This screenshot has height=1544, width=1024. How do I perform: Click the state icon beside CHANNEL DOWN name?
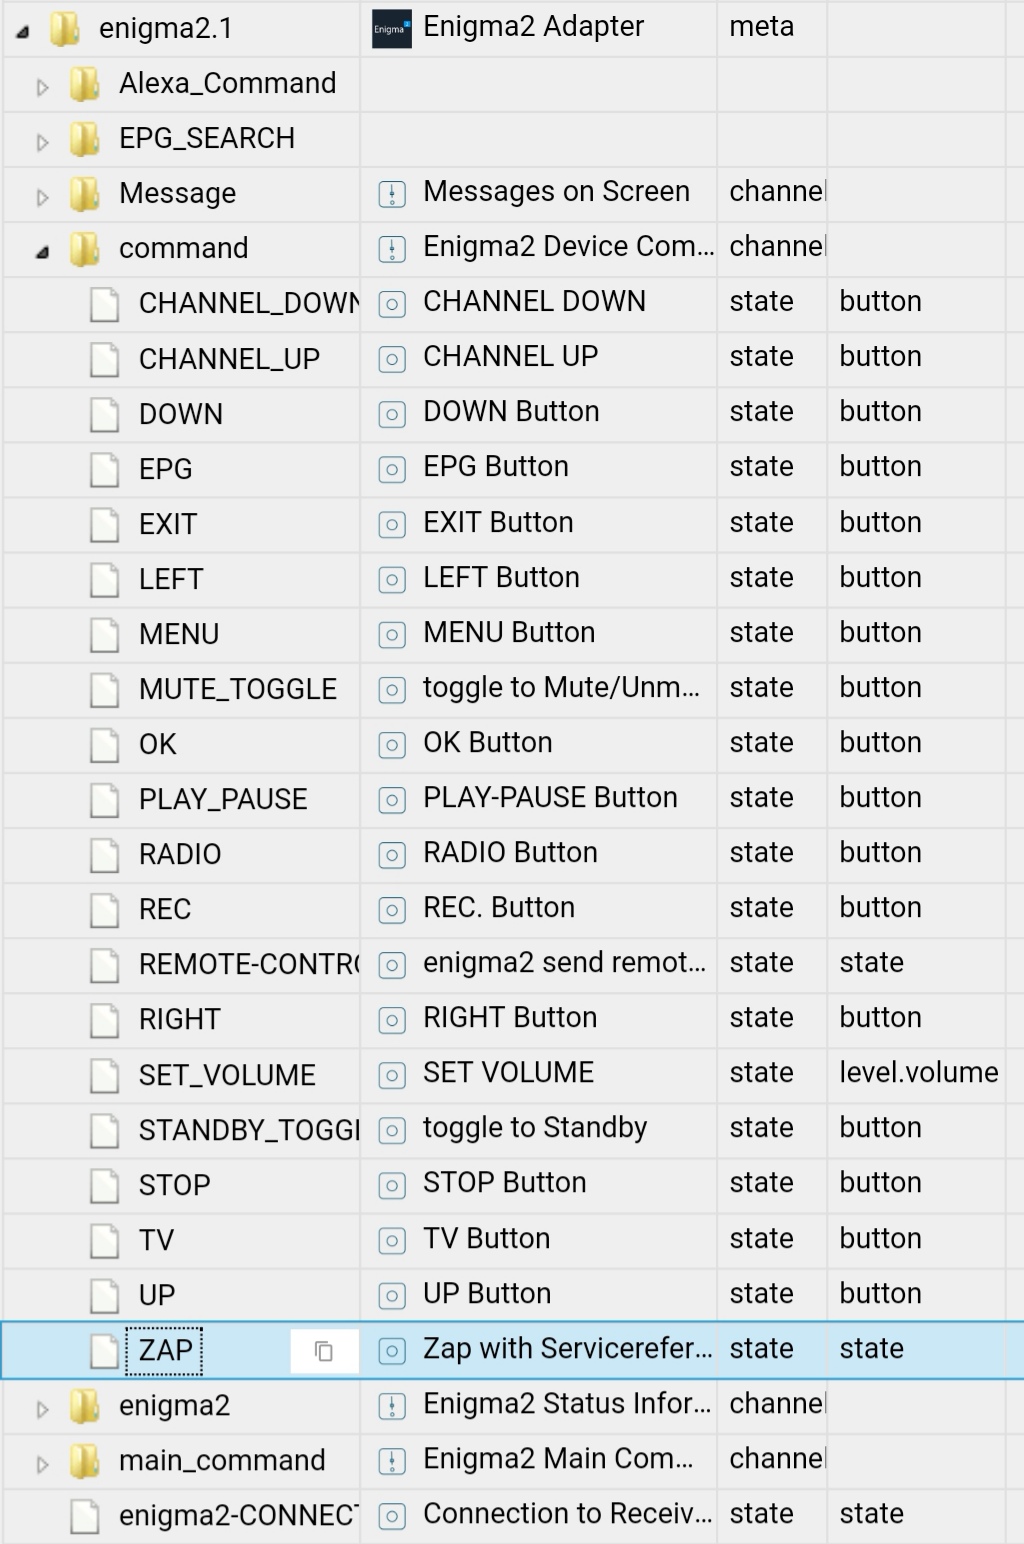pyautogui.click(x=392, y=304)
